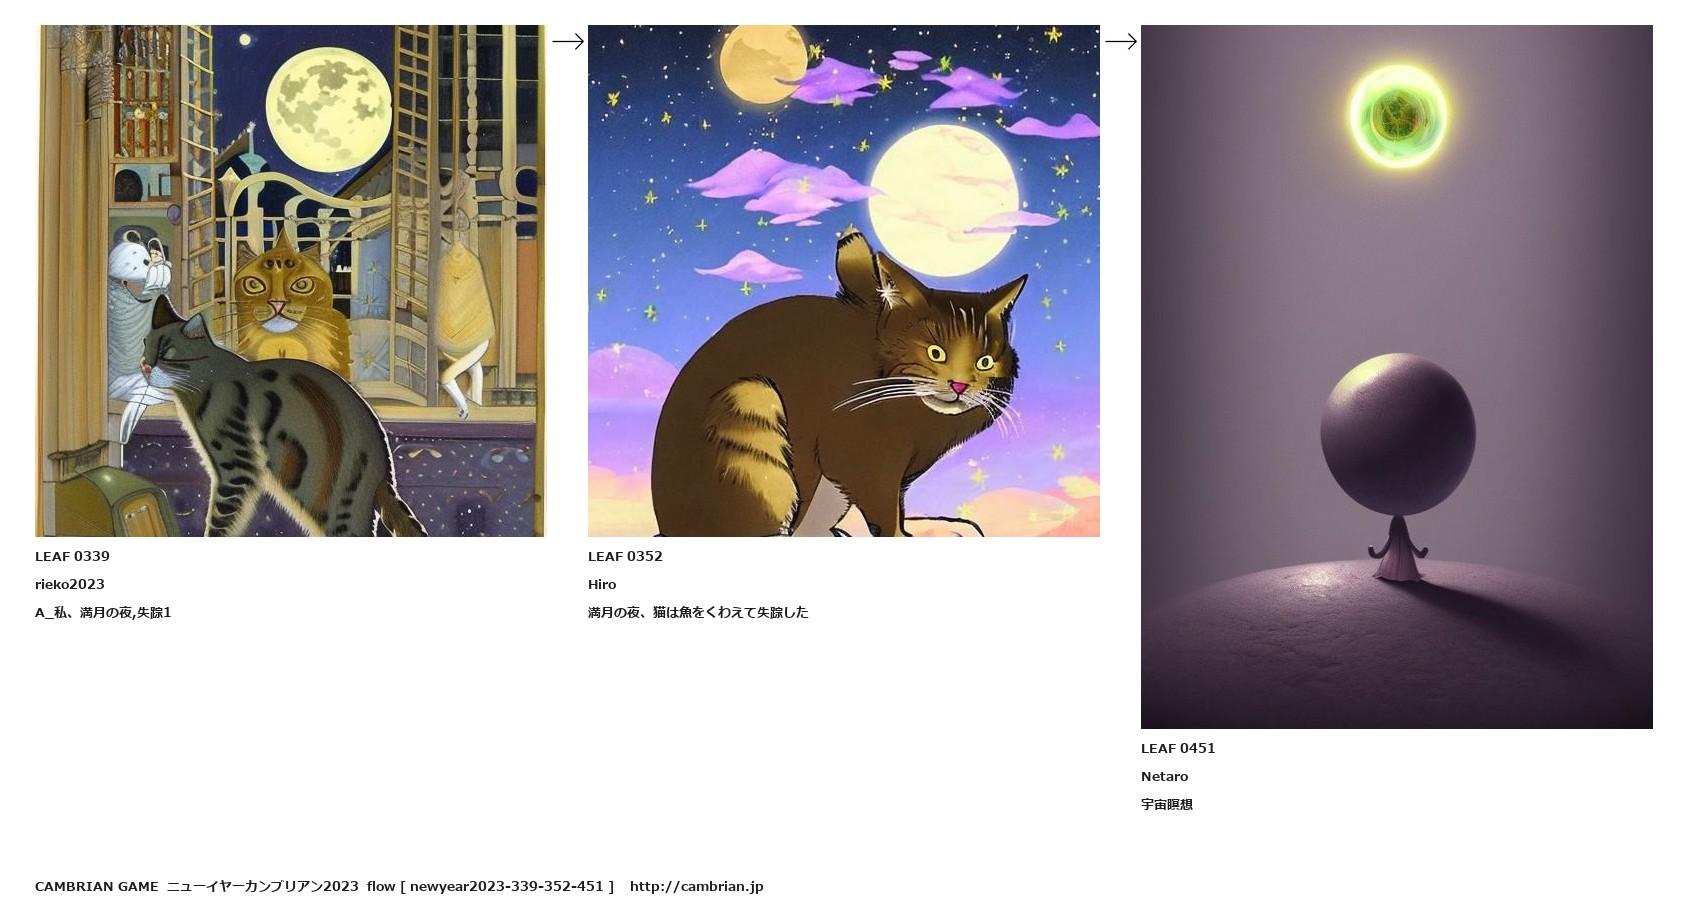
Task: Open the LEAF 0339 cats and moon artwork
Action: pos(290,281)
